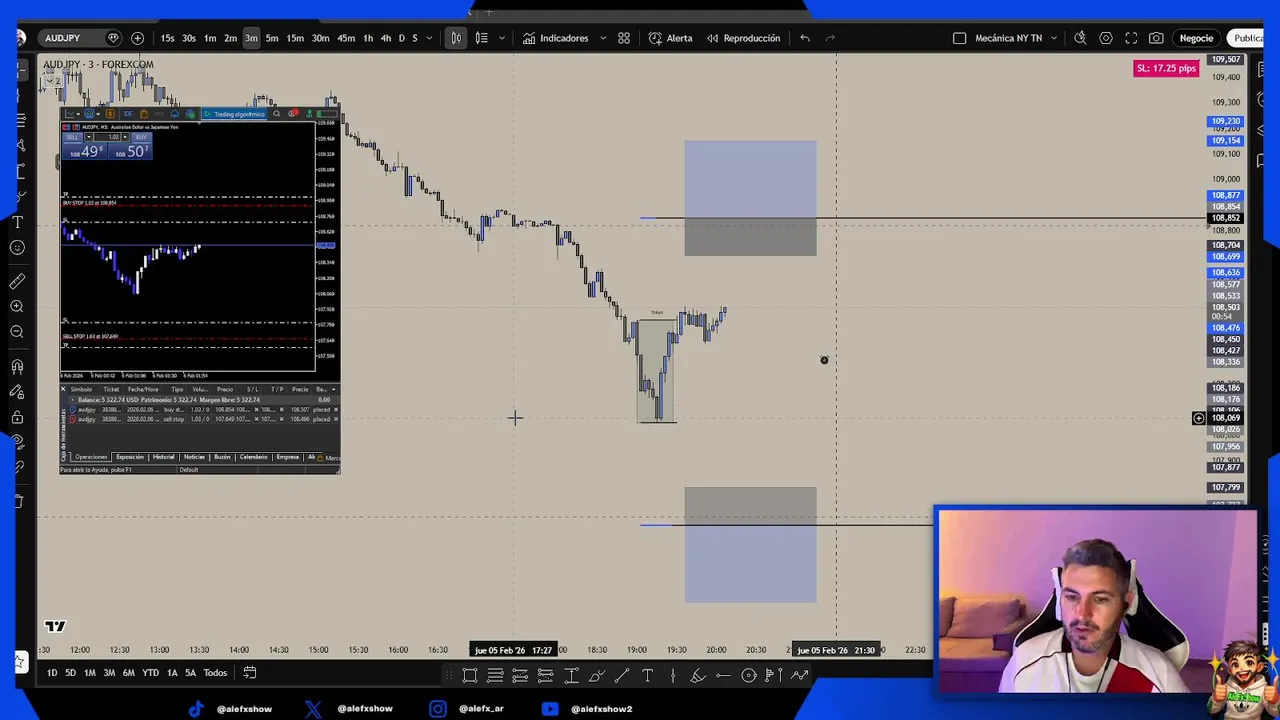Select the 30s timeframe
This screenshot has width=1280, height=720.
(x=188, y=38)
